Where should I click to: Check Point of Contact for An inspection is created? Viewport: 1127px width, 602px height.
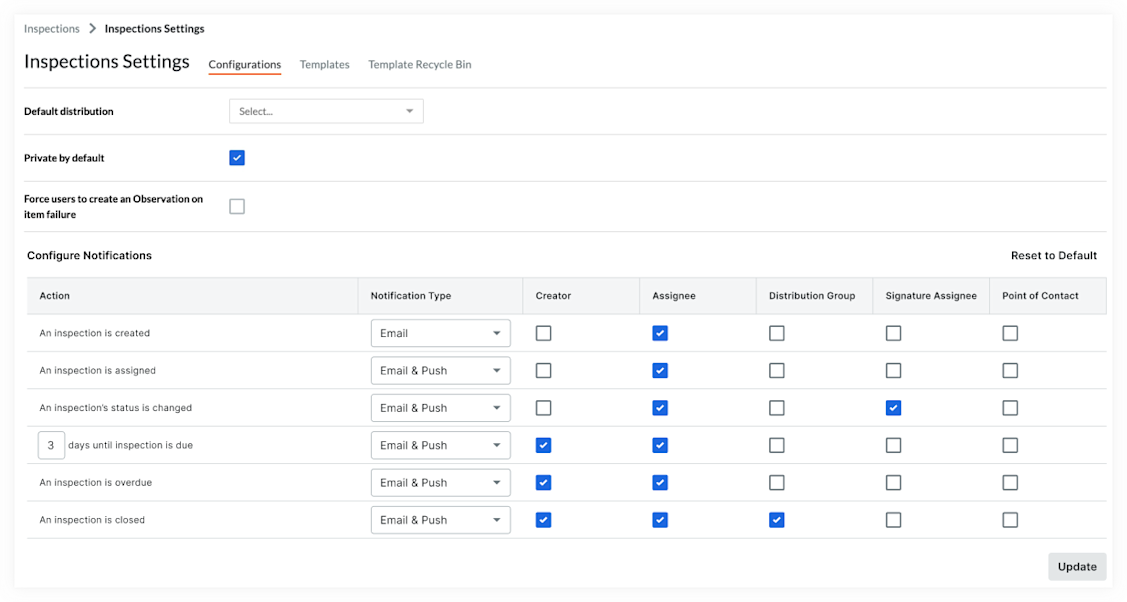click(1010, 333)
